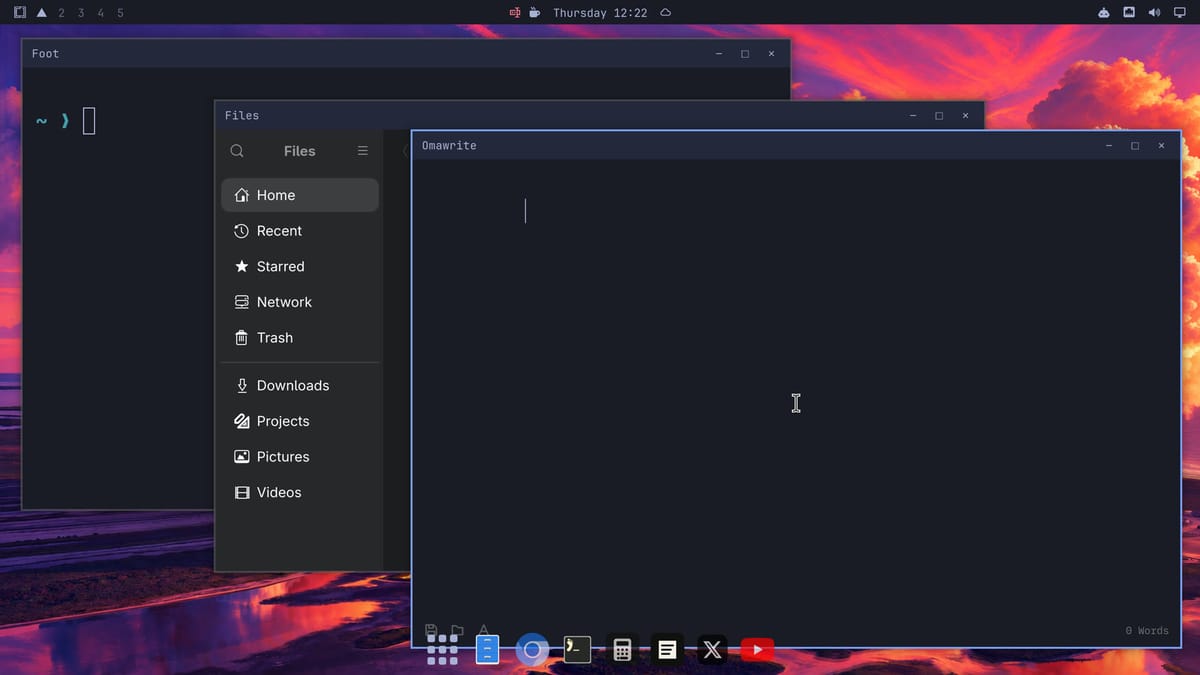
Task: Open Network location in Files
Action: (300, 302)
